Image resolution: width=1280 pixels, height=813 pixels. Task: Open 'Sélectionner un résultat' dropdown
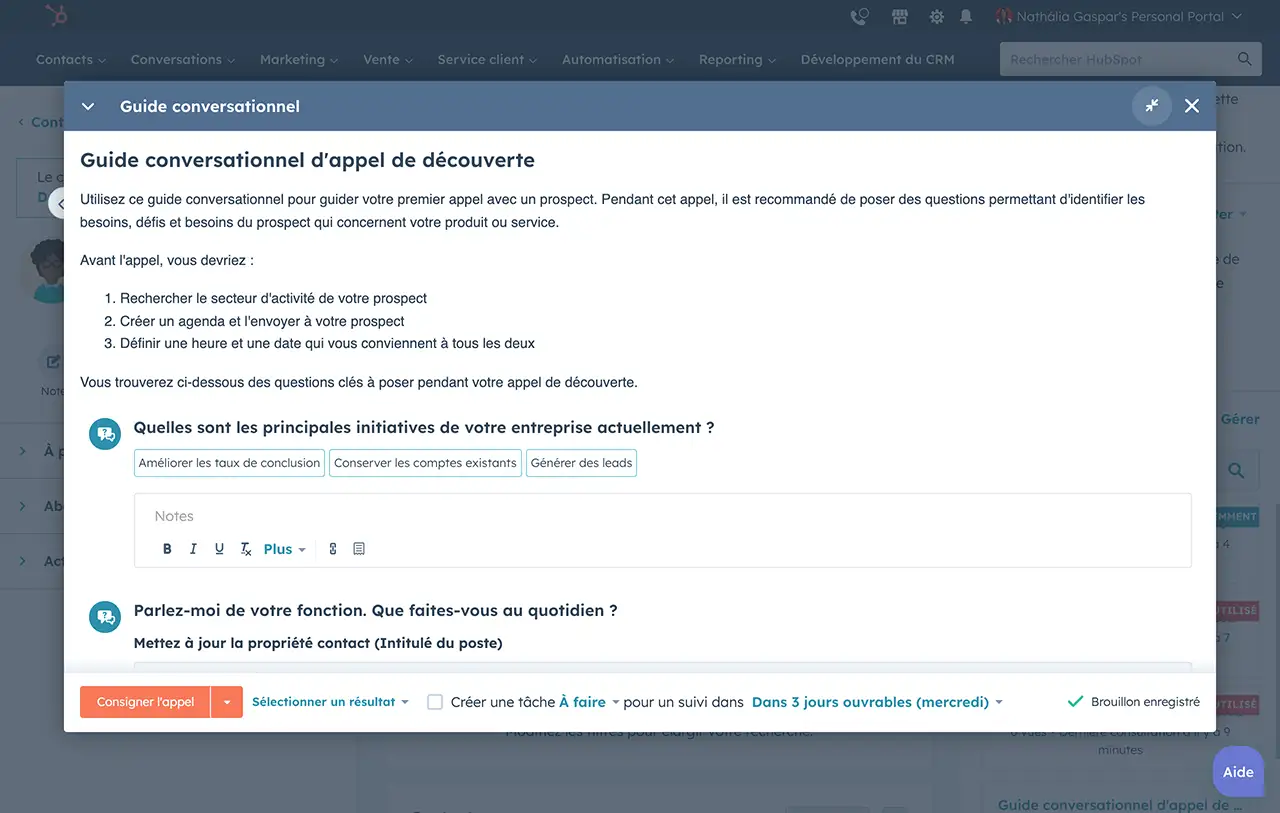pos(330,702)
